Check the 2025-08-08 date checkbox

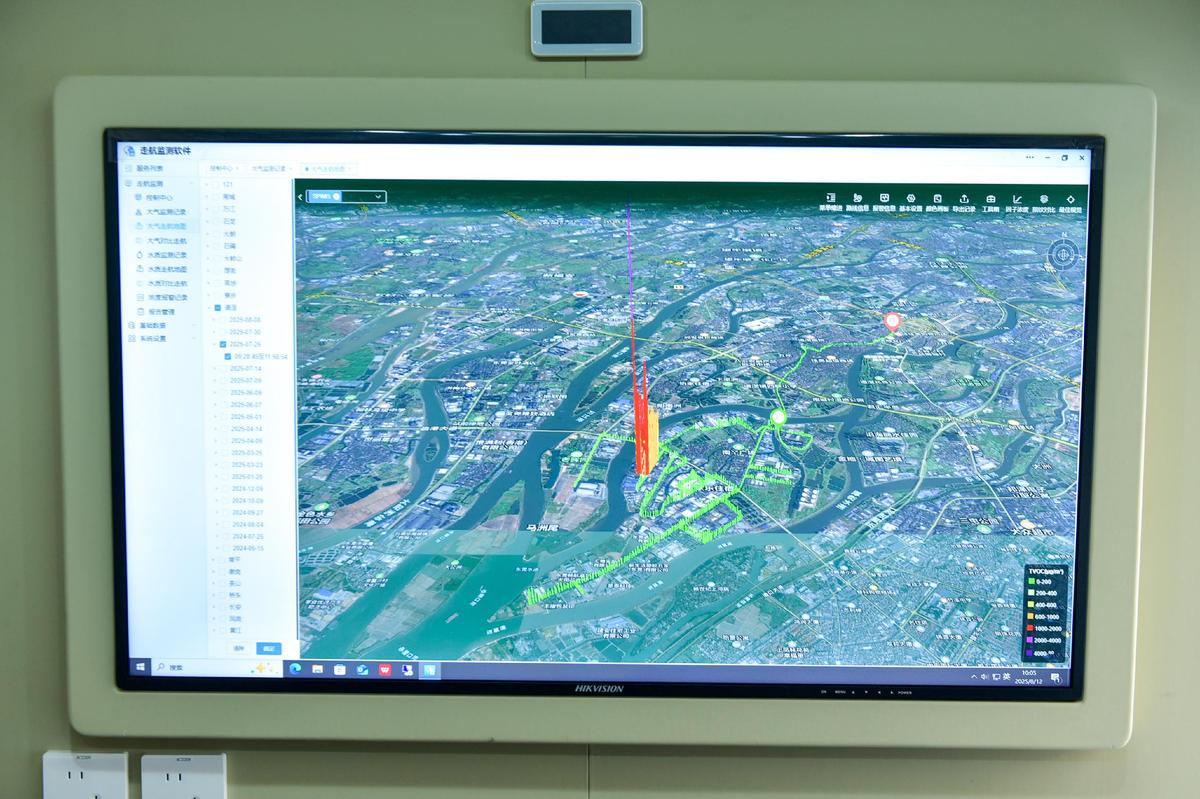[222, 320]
